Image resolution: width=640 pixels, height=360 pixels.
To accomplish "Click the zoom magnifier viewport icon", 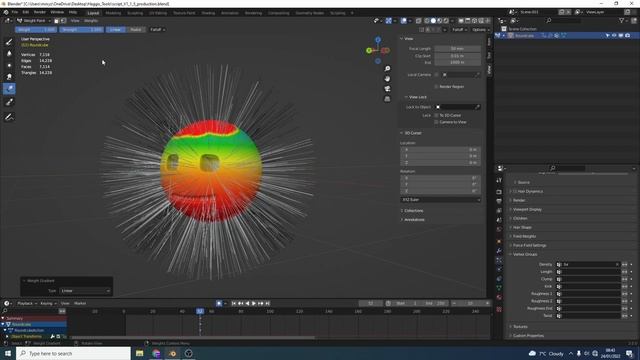I will (387, 69).
